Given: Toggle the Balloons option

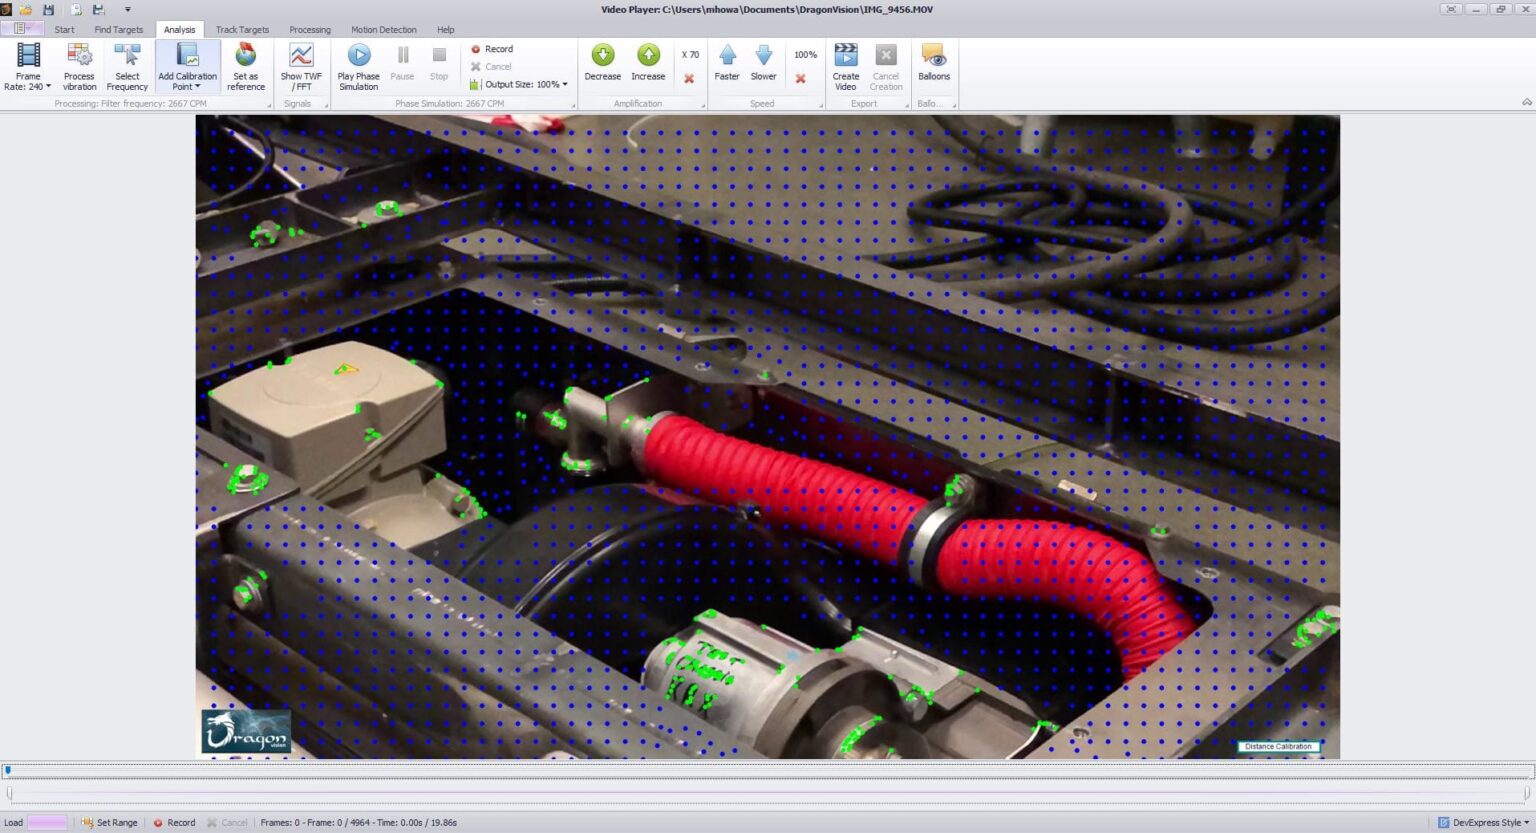Looking at the screenshot, I should pyautogui.click(x=934, y=62).
